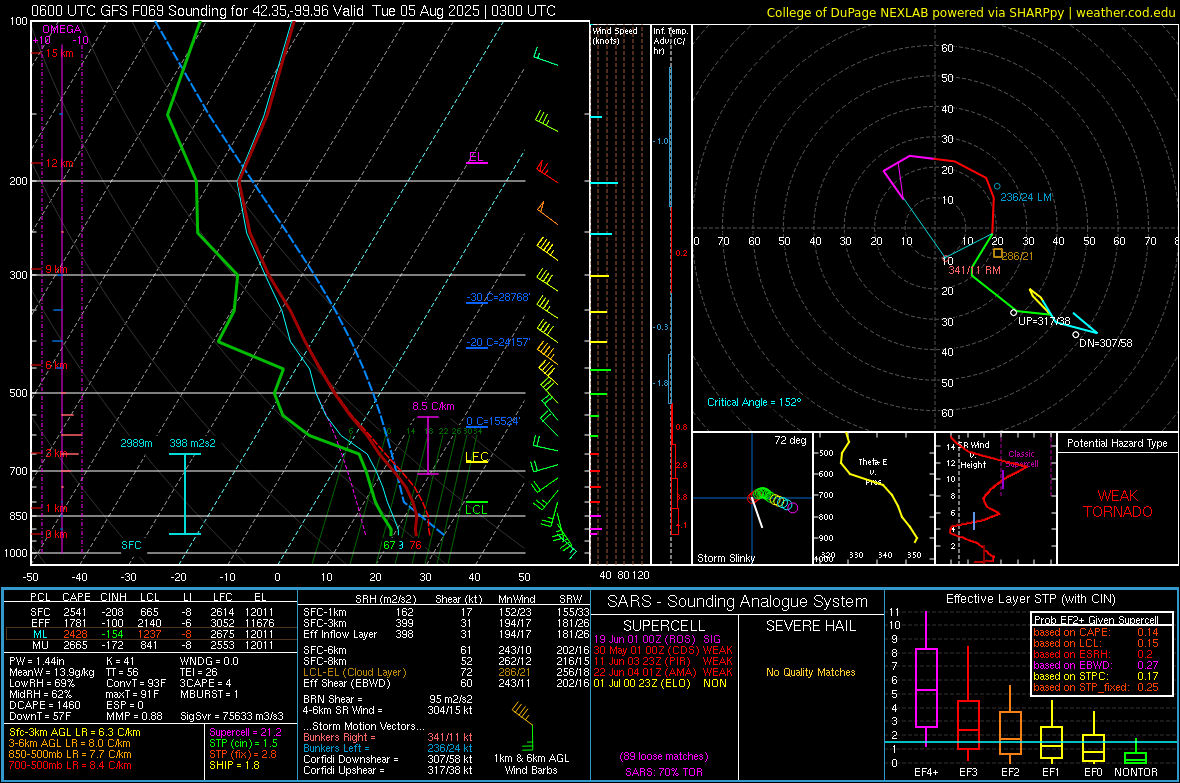Click the STP (cin) = 1.5 value
This screenshot has width=1180, height=783.
click(x=243, y=744)
